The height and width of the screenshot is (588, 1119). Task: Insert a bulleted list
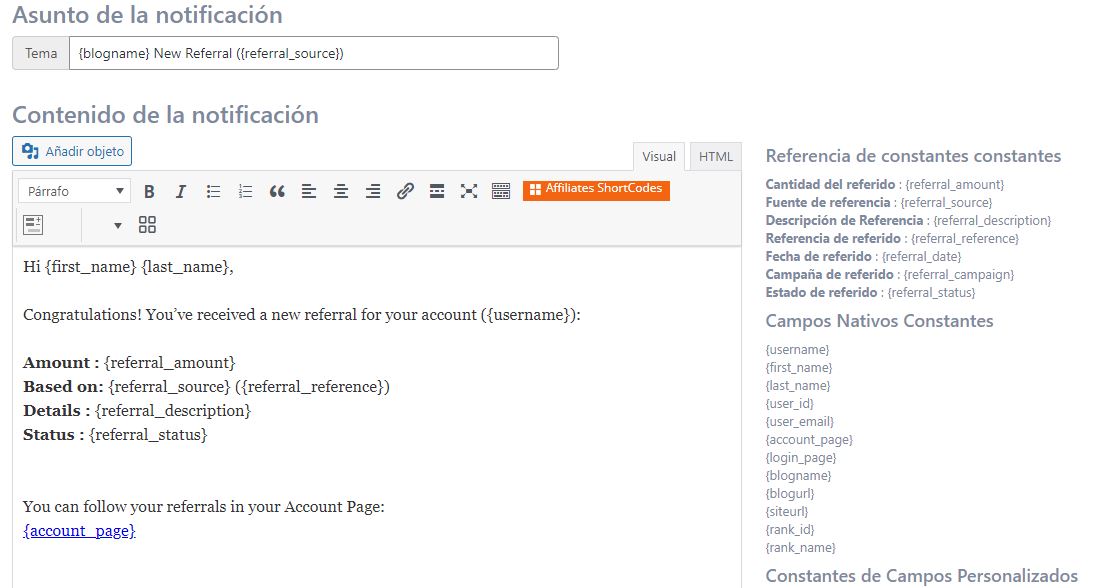click(x=213, y=191)
